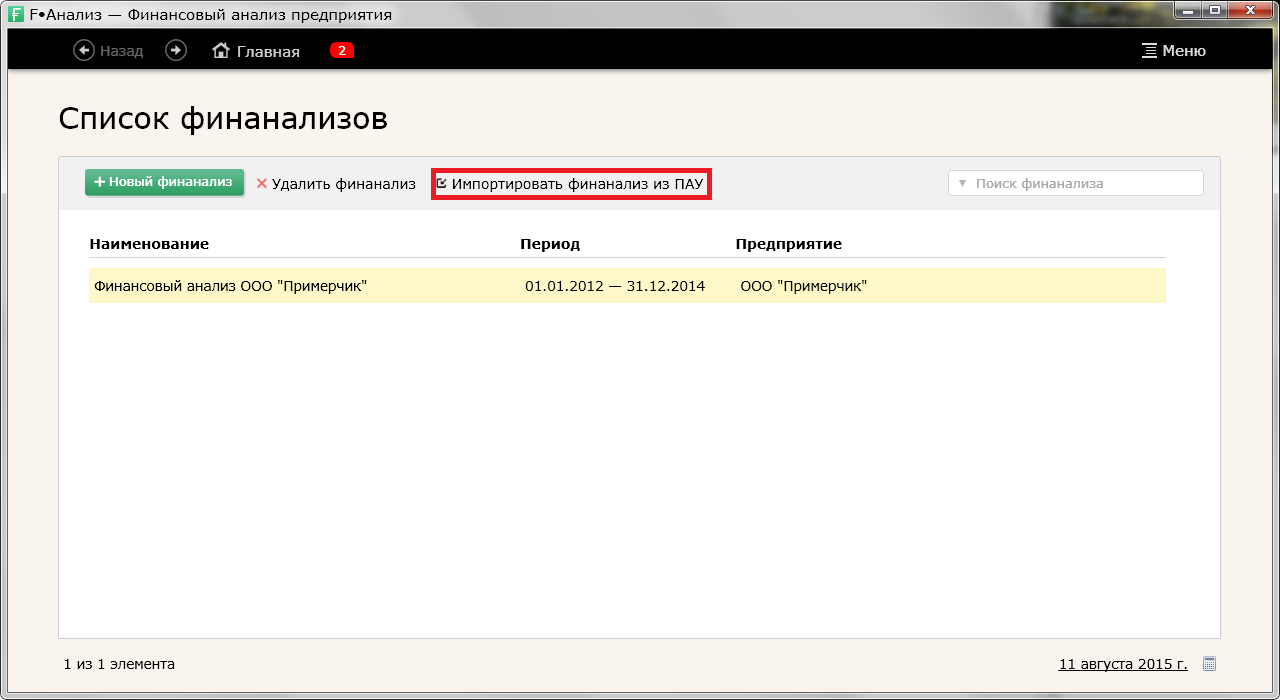The image size is (1280, 700).
Task: Open the Меню hamburger menu
Action: coord(1174,51)
